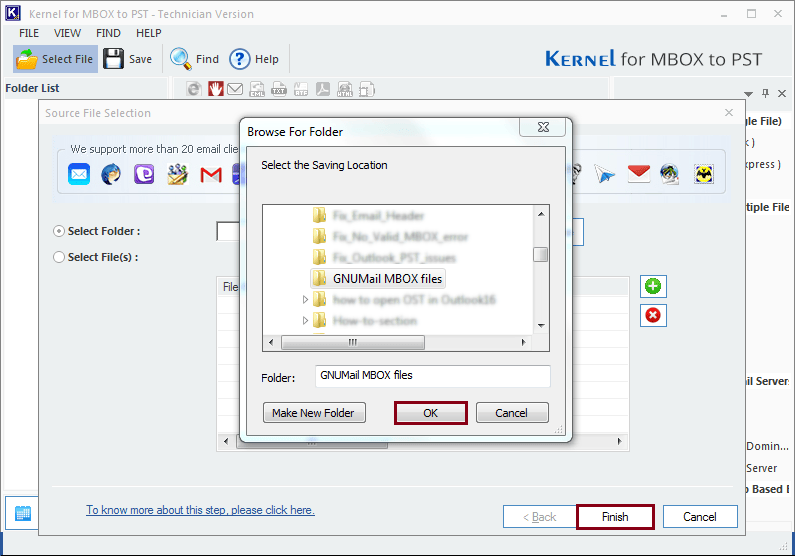Close the Source File Selection dialog
This screenshot has height=556, width=795.
[x=729, y=113]
